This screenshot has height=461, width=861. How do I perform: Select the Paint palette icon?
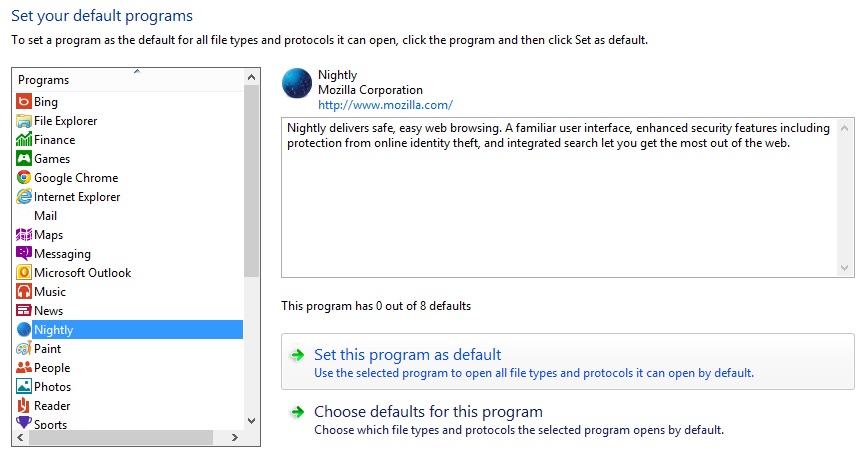[x=24, y=348]
